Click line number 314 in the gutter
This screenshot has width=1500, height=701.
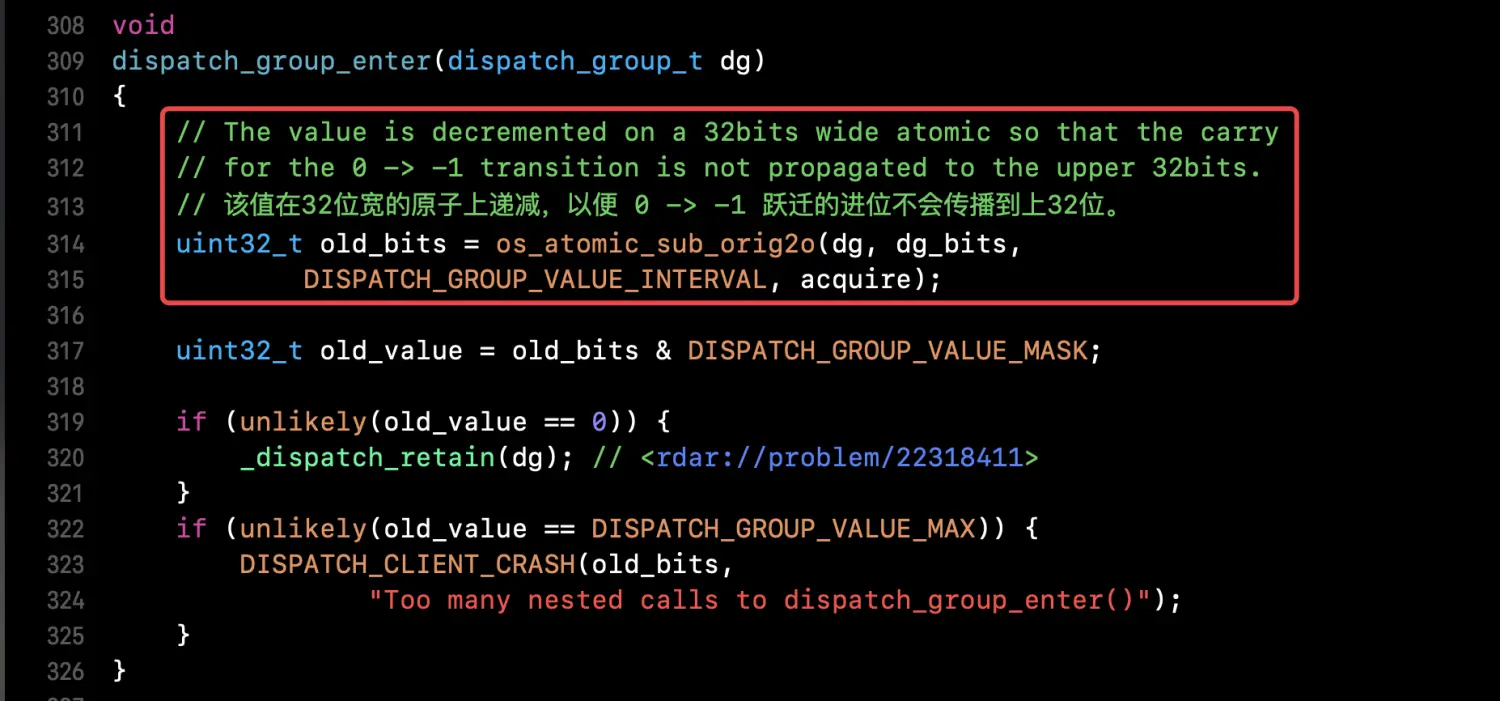(x=65, y=244)
